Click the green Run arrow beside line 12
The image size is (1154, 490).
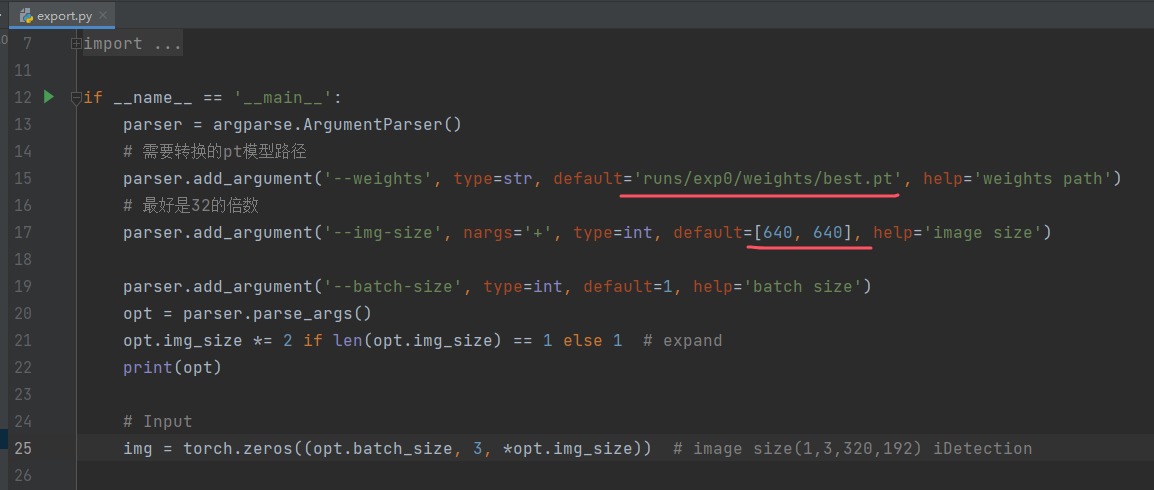pyautogui.click(x=49, y=97)
